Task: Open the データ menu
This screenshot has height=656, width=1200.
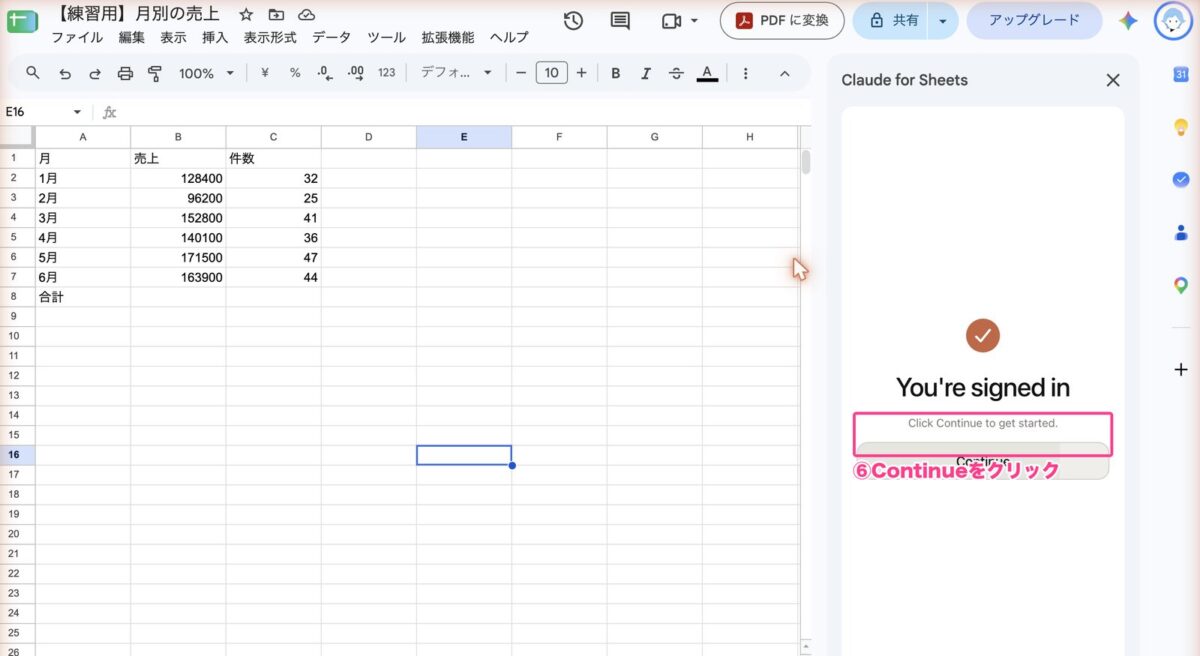Action: tap(332, 37)
